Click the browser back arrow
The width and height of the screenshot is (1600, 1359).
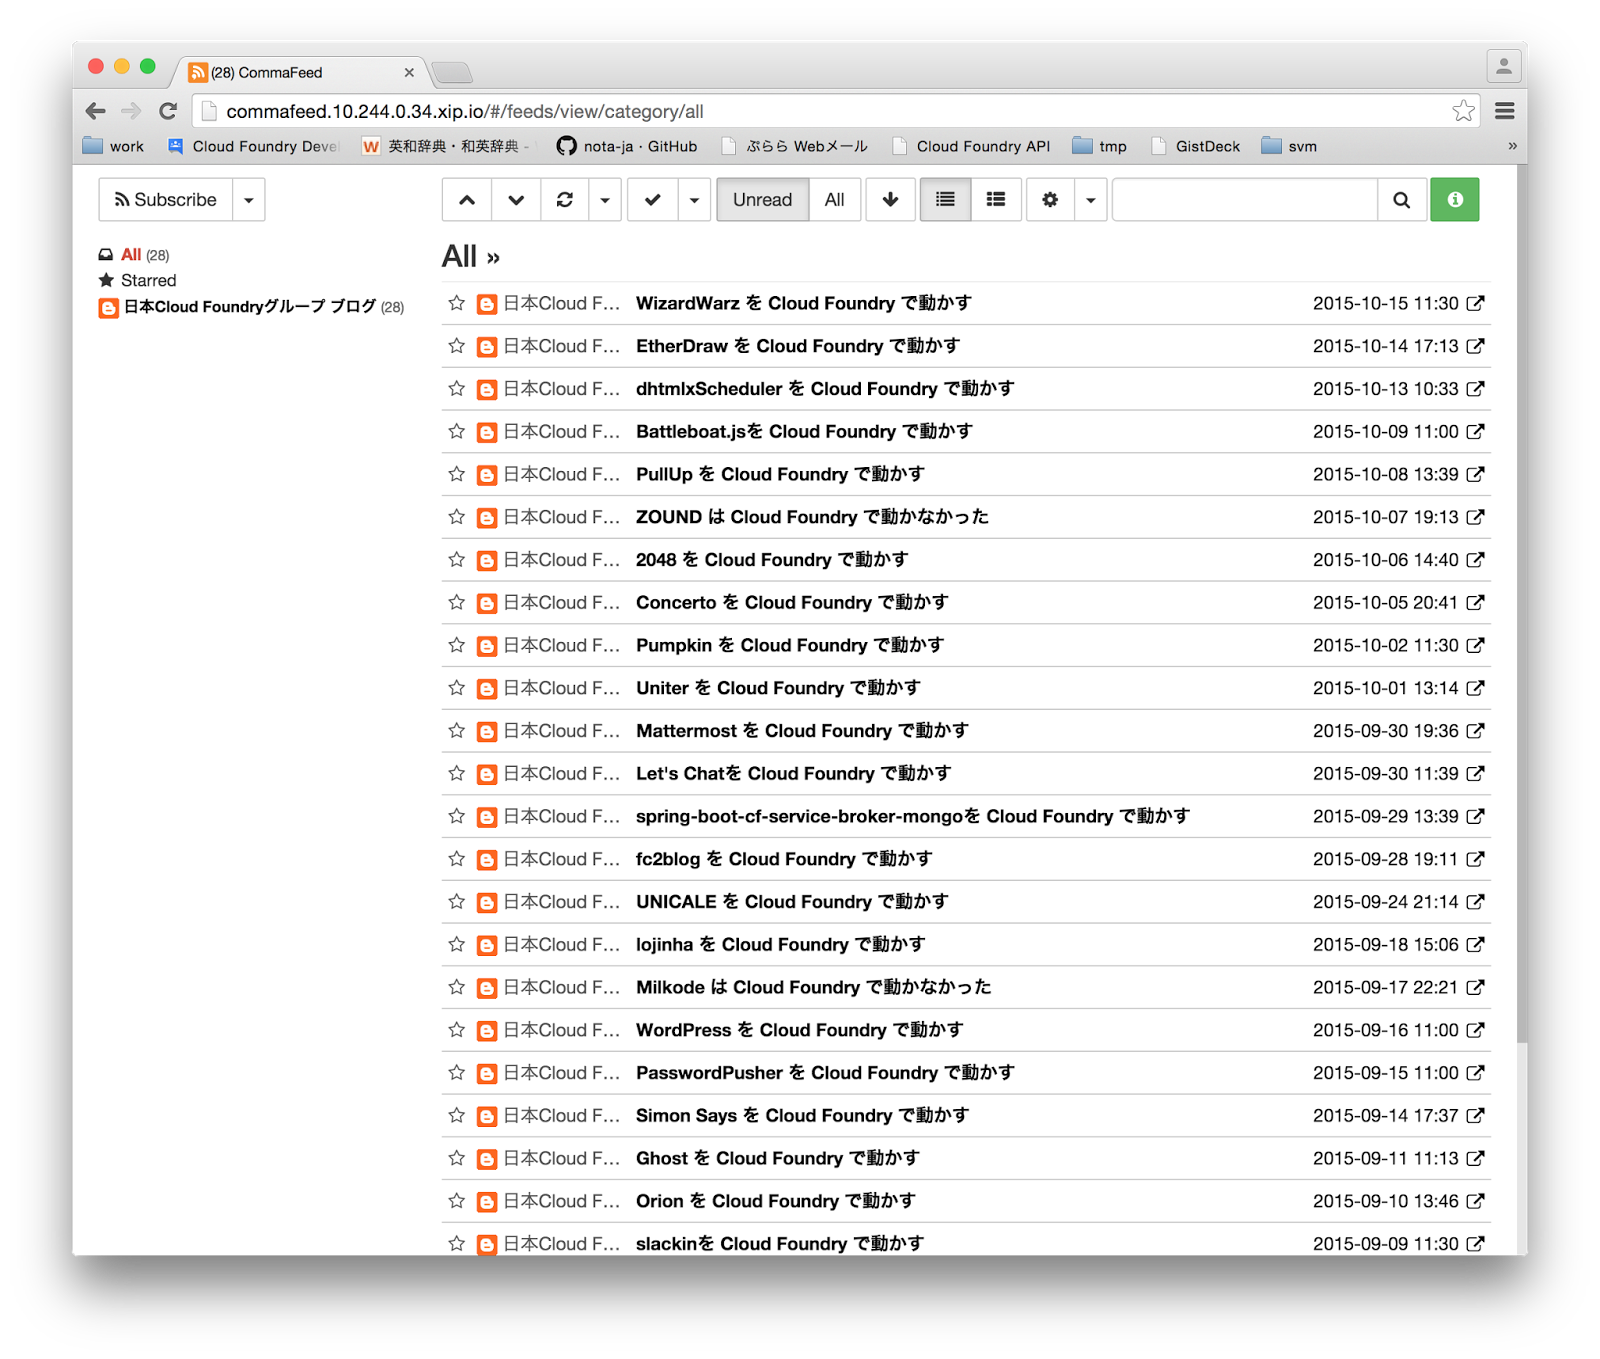click(x=96, y=111)
